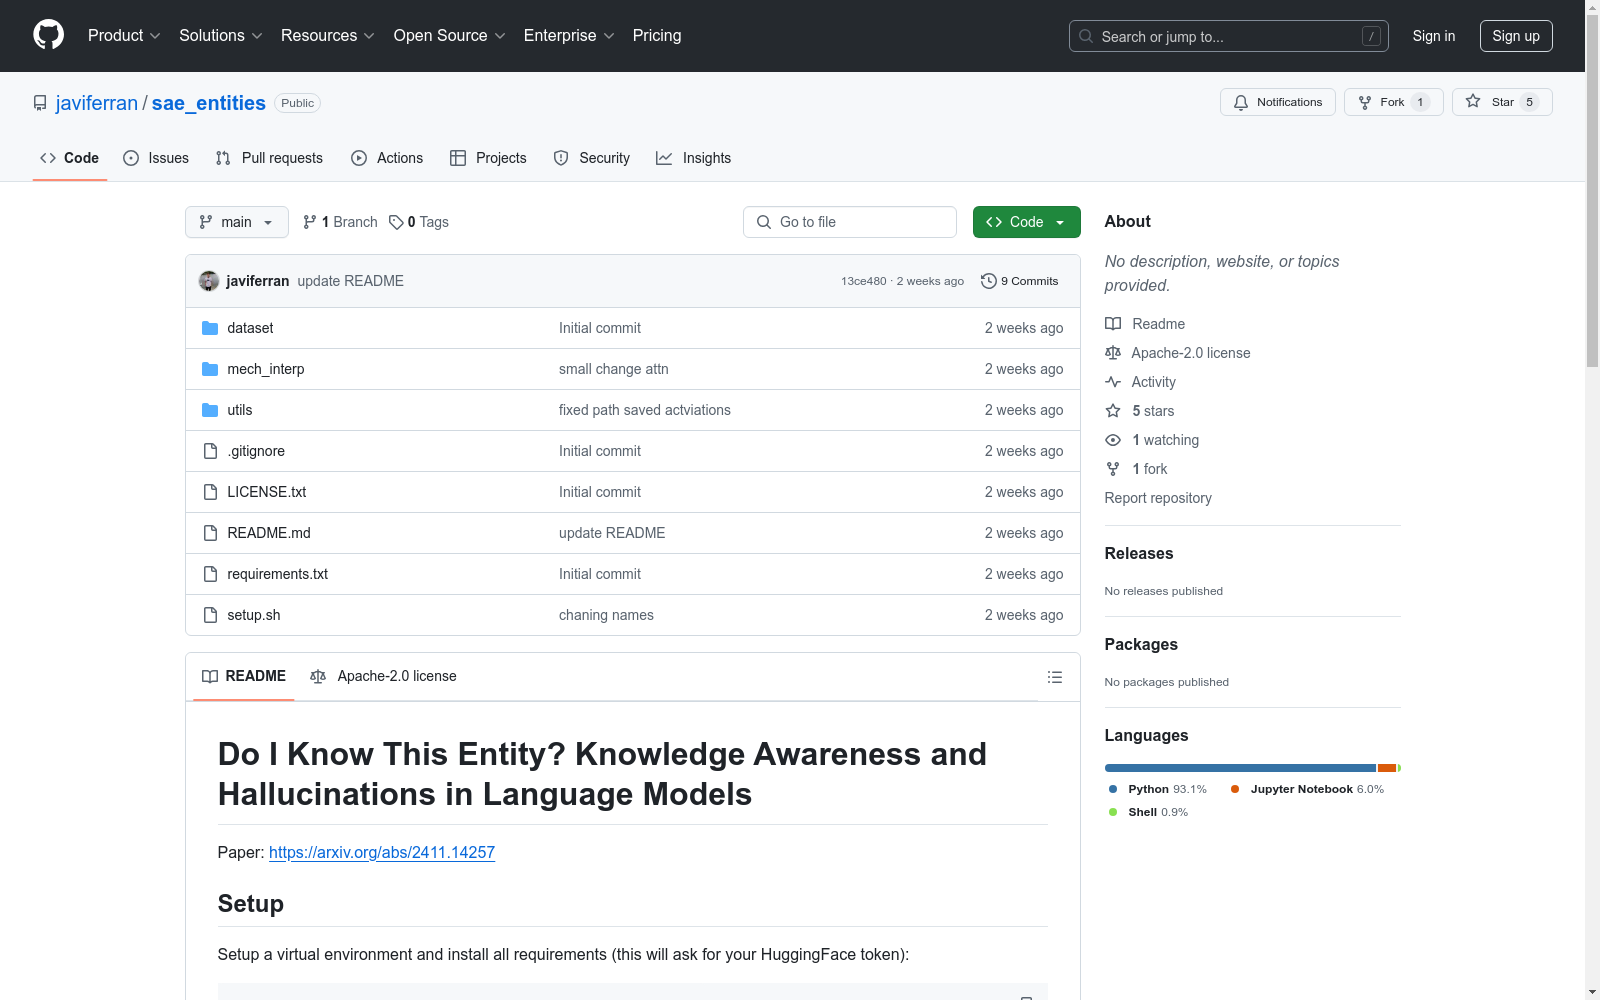Open the Pricing link
1600x1000 pixels.
[x=657, y=35]
